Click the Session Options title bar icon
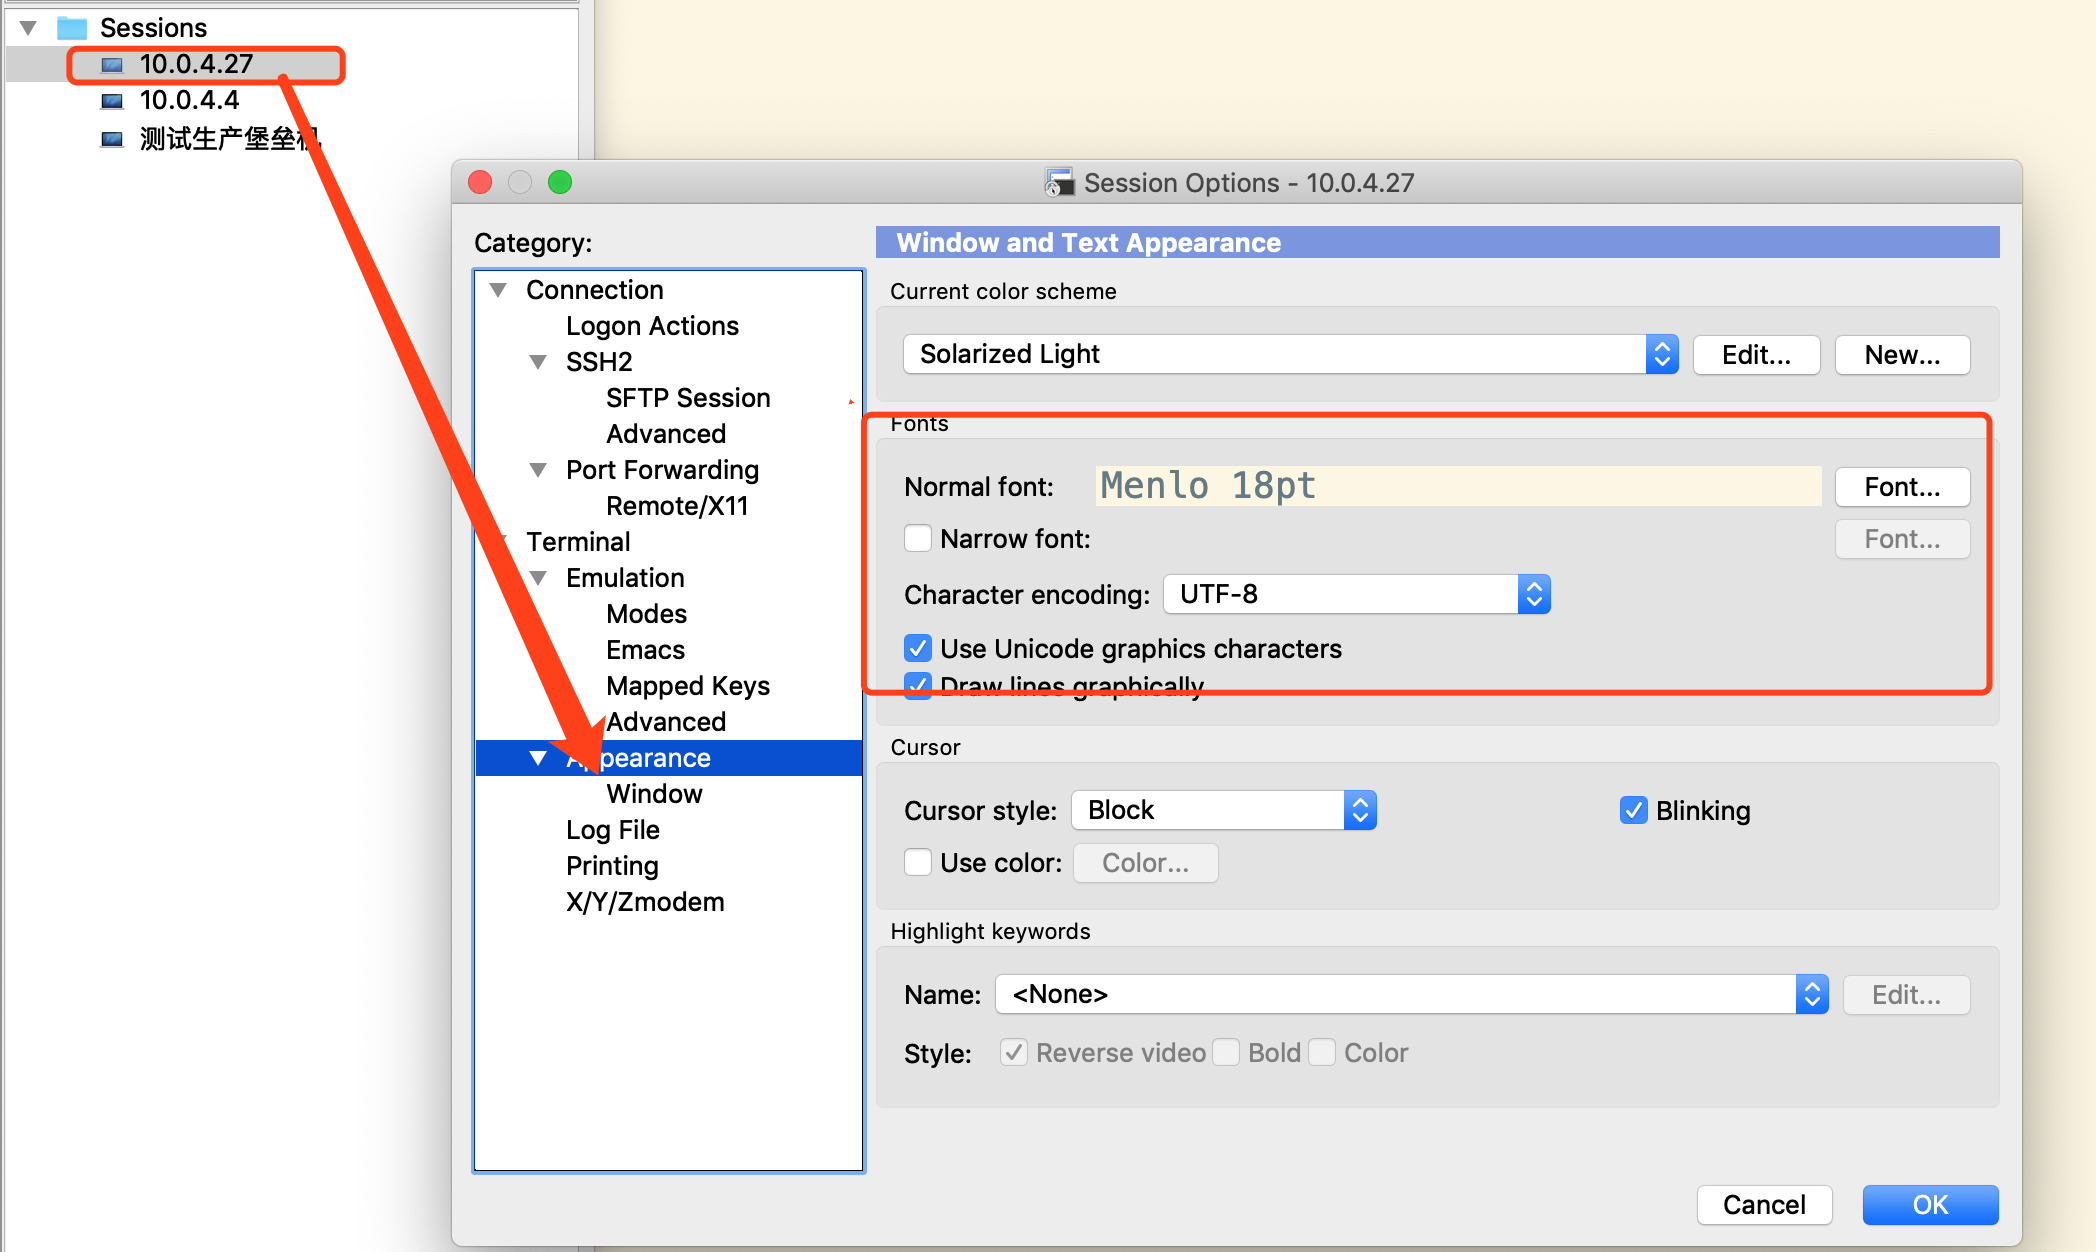The width and height of the screenshot is (2096, 1252). point(1062,182)
